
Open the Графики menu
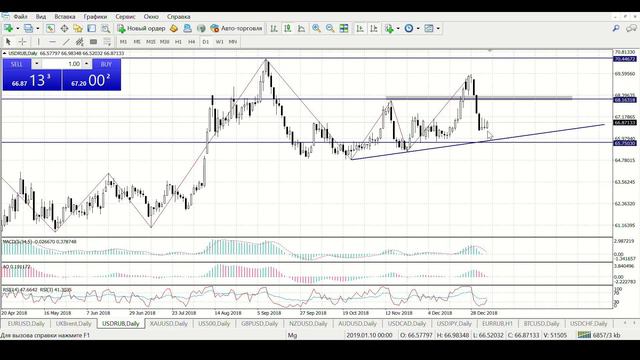95,17
